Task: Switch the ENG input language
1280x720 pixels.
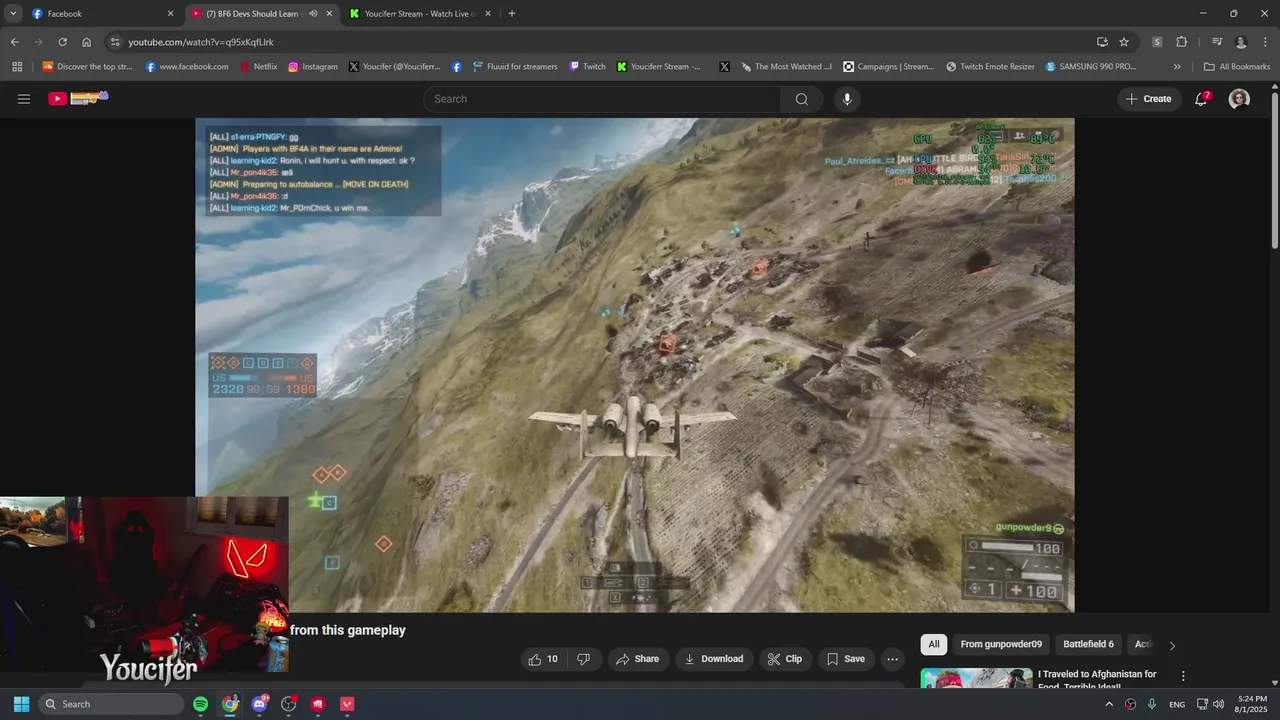Action: [1177, 704]
